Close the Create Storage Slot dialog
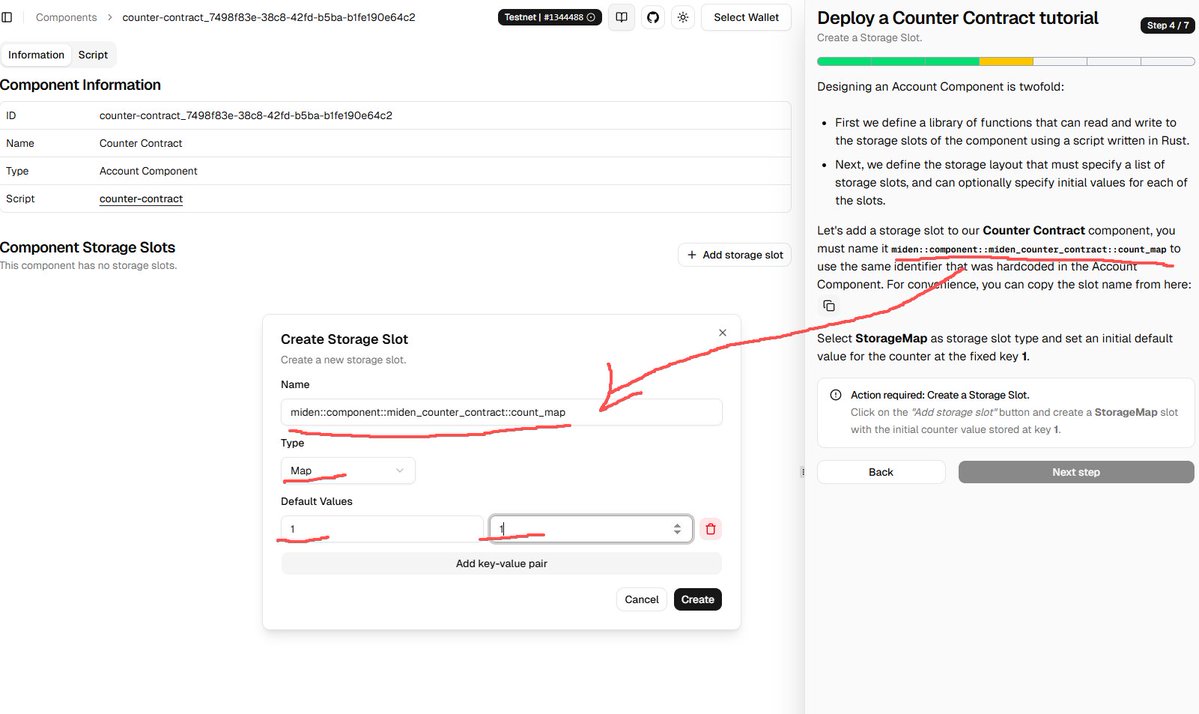Screen dimensions: 1199x714 pyautogui.click(x=723, y=333)
